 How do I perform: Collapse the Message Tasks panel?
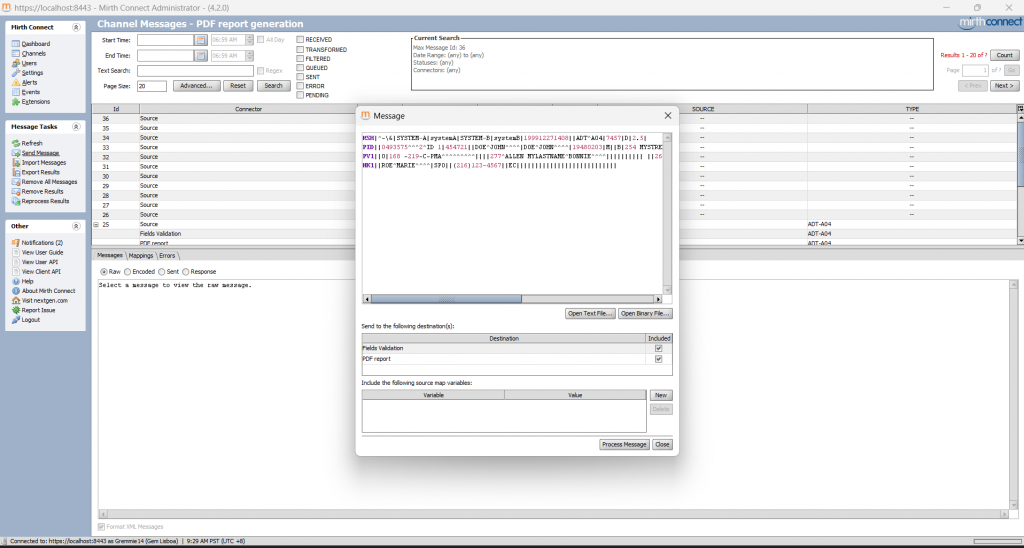tap(76, 127)
